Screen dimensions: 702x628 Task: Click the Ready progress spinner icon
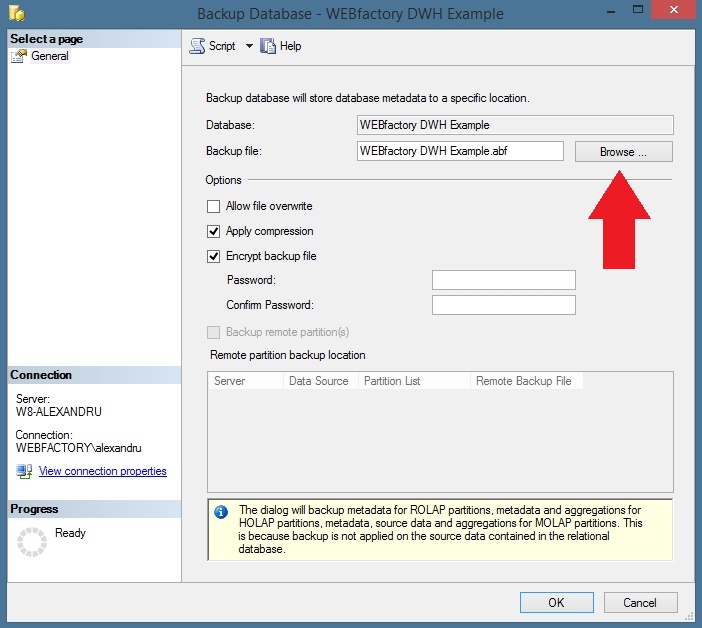coord(32,542)
